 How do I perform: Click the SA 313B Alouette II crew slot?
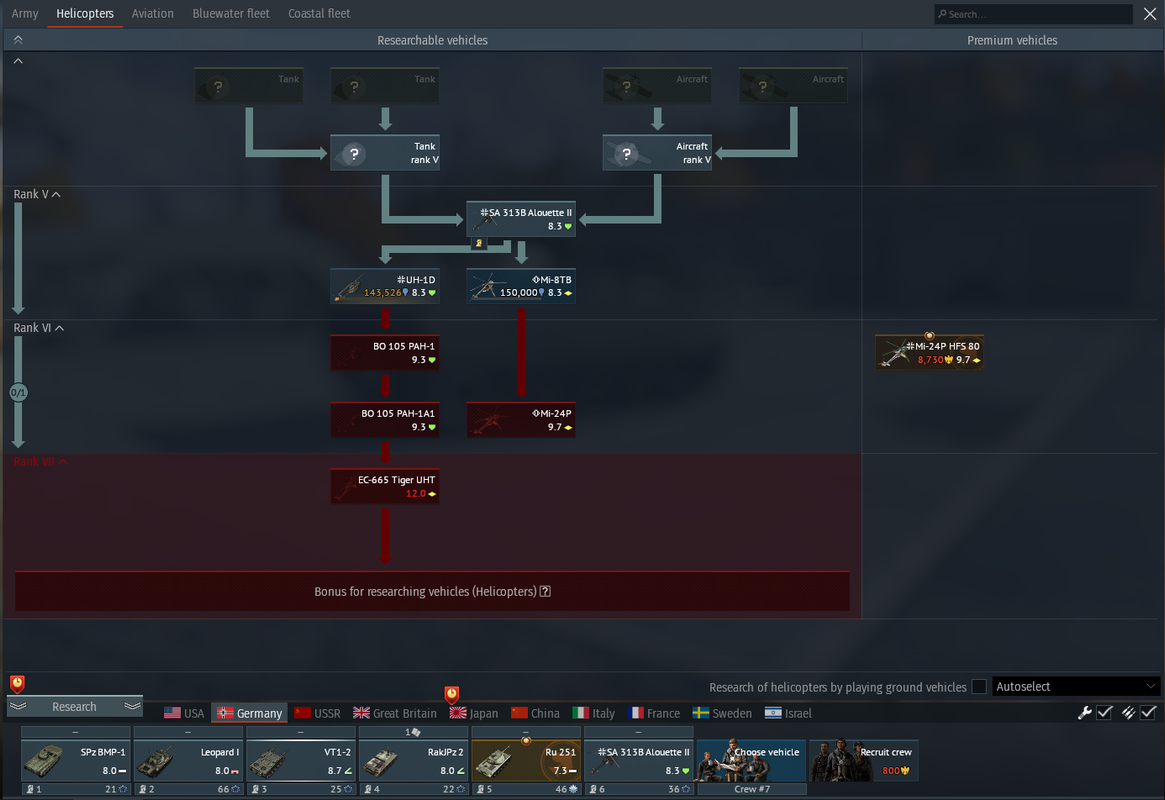(639, 761)
